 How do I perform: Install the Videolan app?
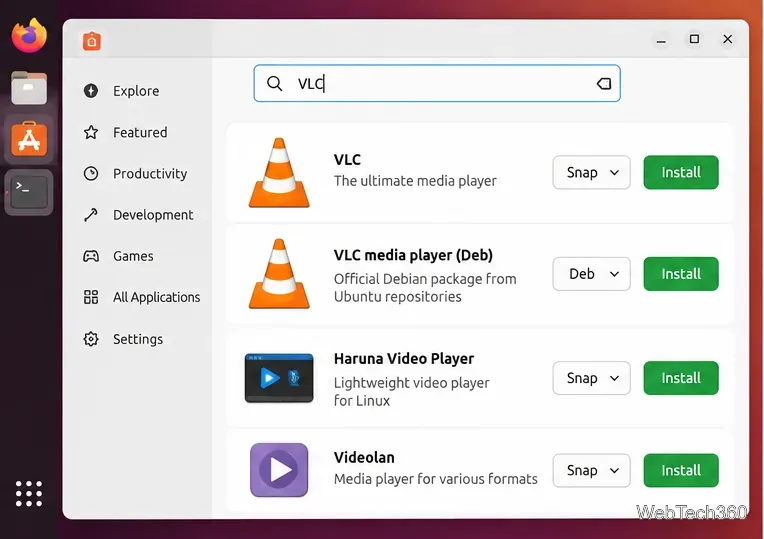tap(681, 470)
